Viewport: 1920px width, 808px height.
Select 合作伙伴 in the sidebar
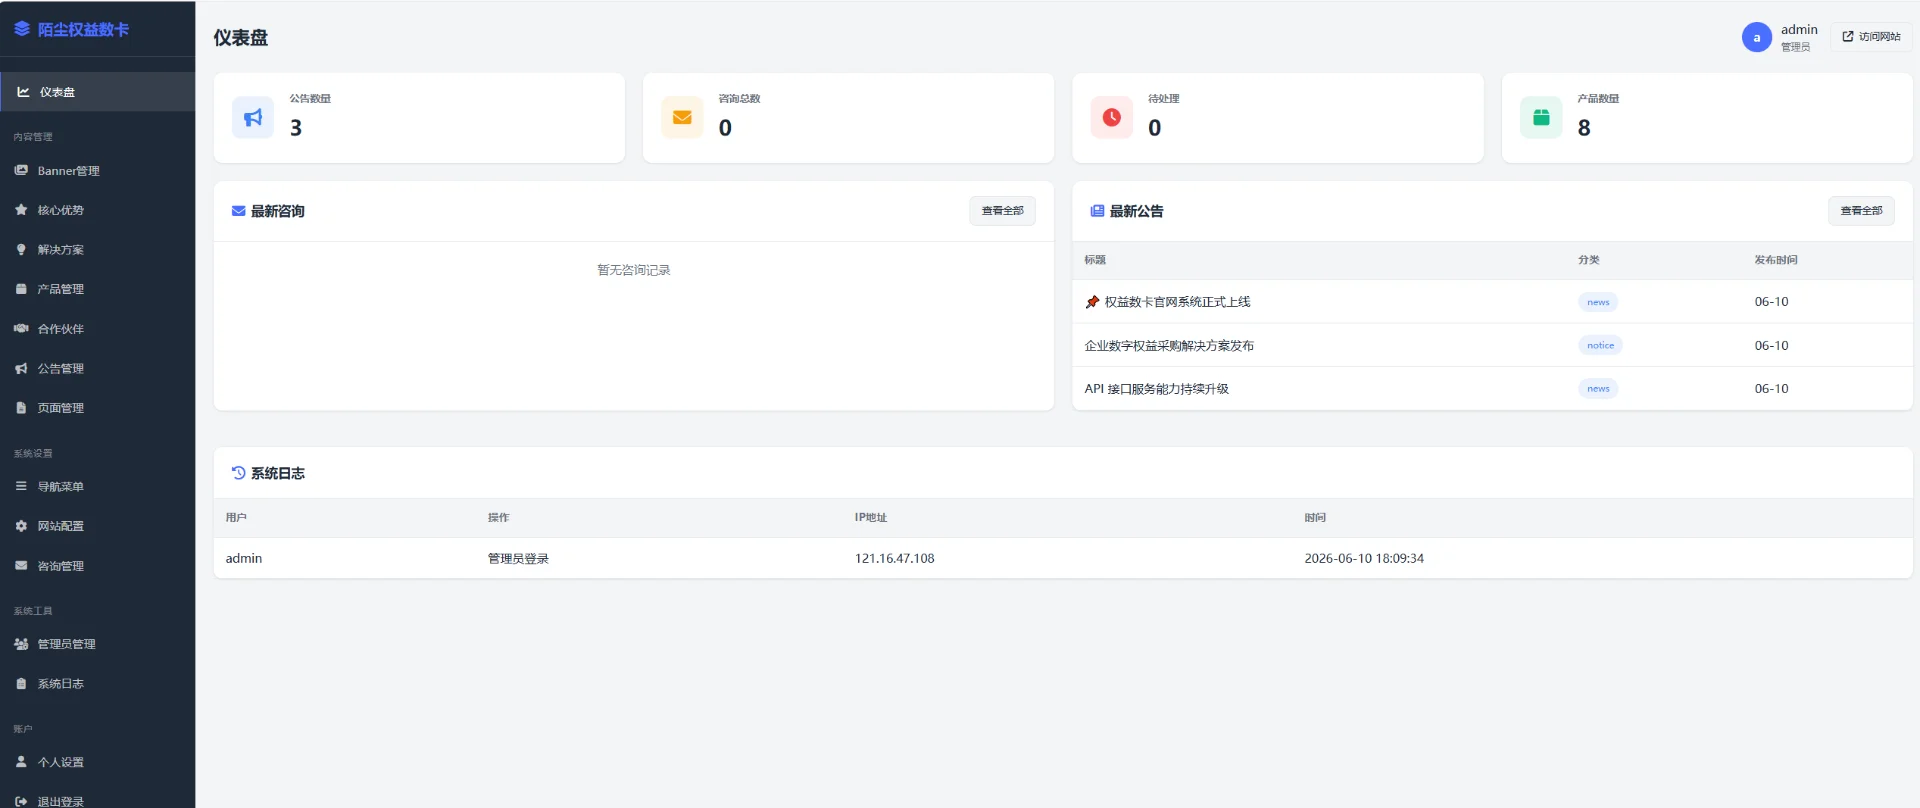pos(98,329)
